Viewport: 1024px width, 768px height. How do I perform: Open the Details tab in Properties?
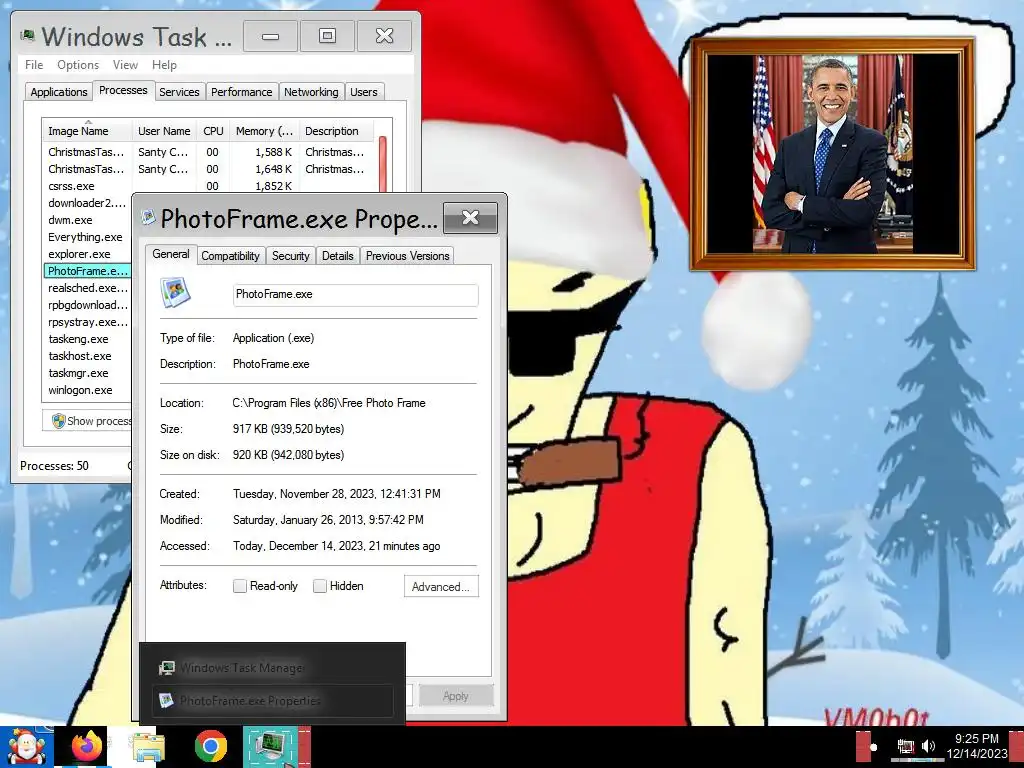click(x=338, y=256)
